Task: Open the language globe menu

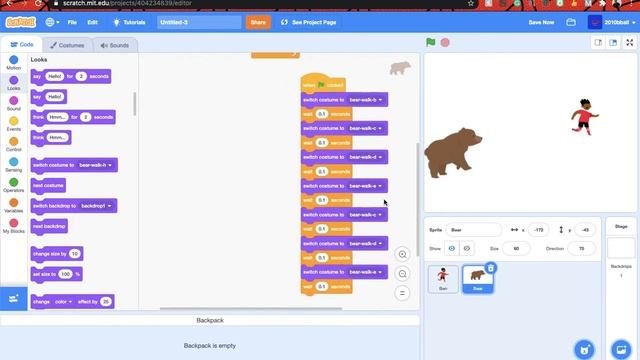Action: (52, 22)
